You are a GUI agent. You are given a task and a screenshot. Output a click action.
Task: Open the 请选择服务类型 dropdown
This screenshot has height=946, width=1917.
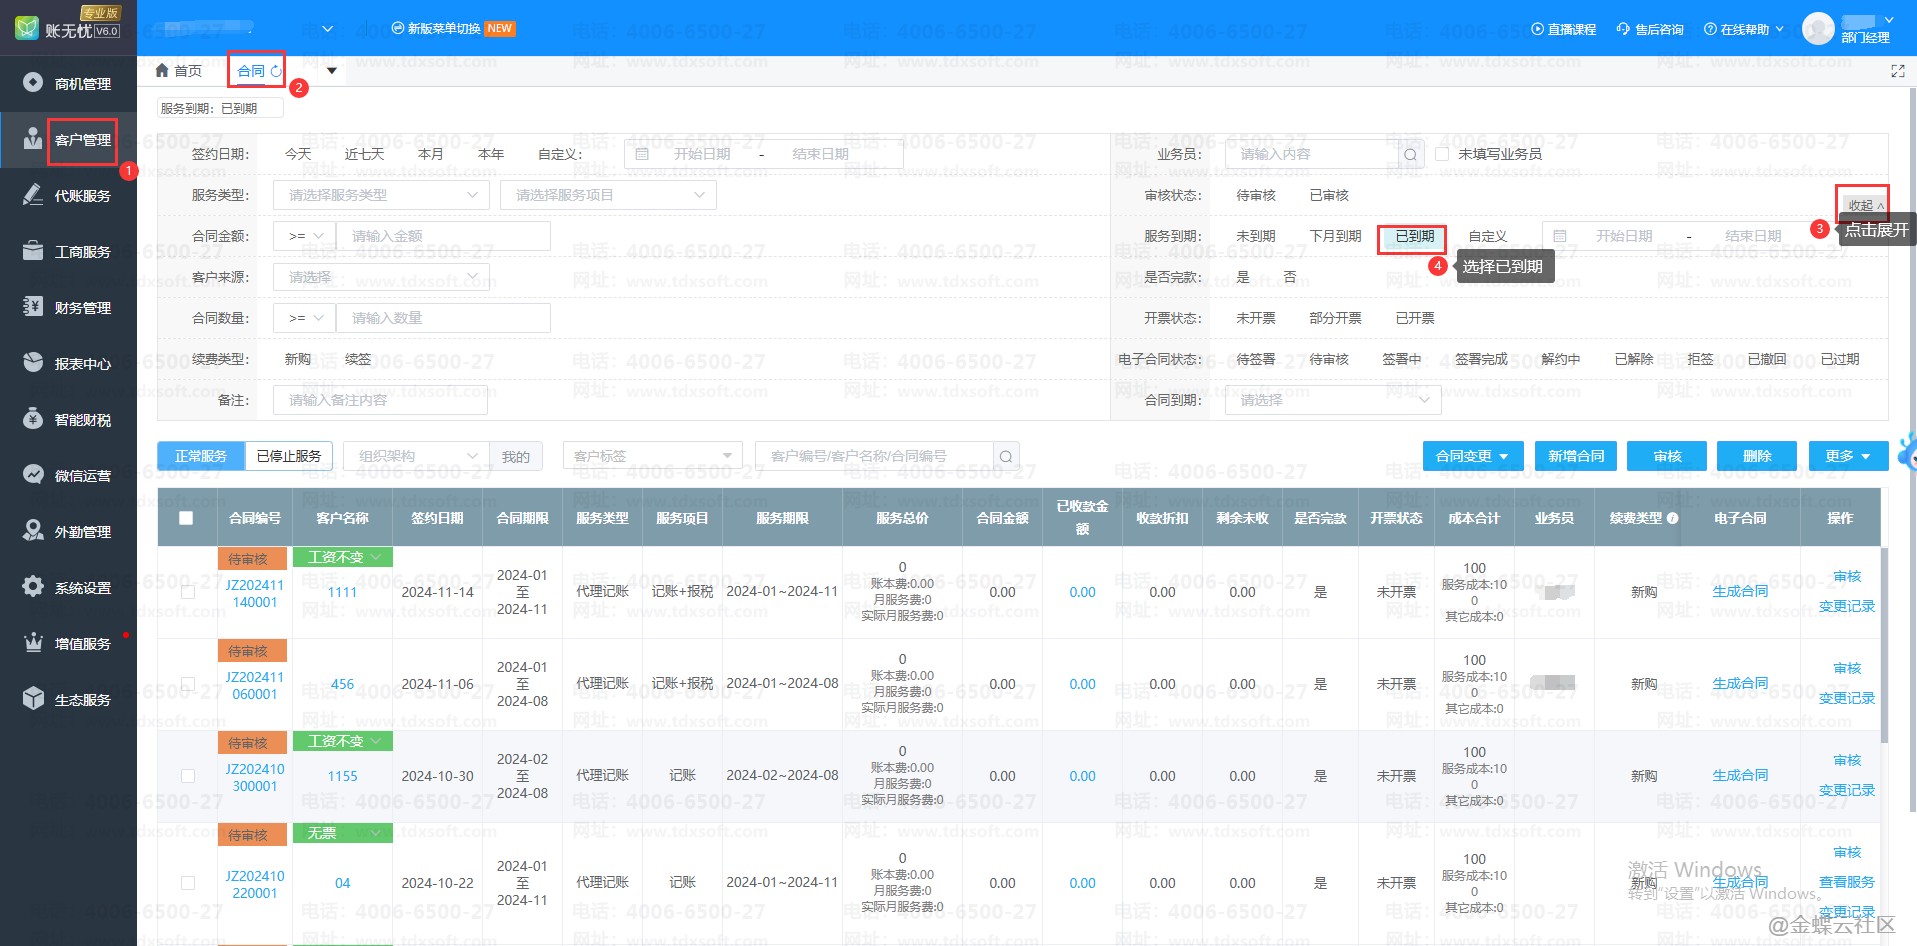pos(382,195)
